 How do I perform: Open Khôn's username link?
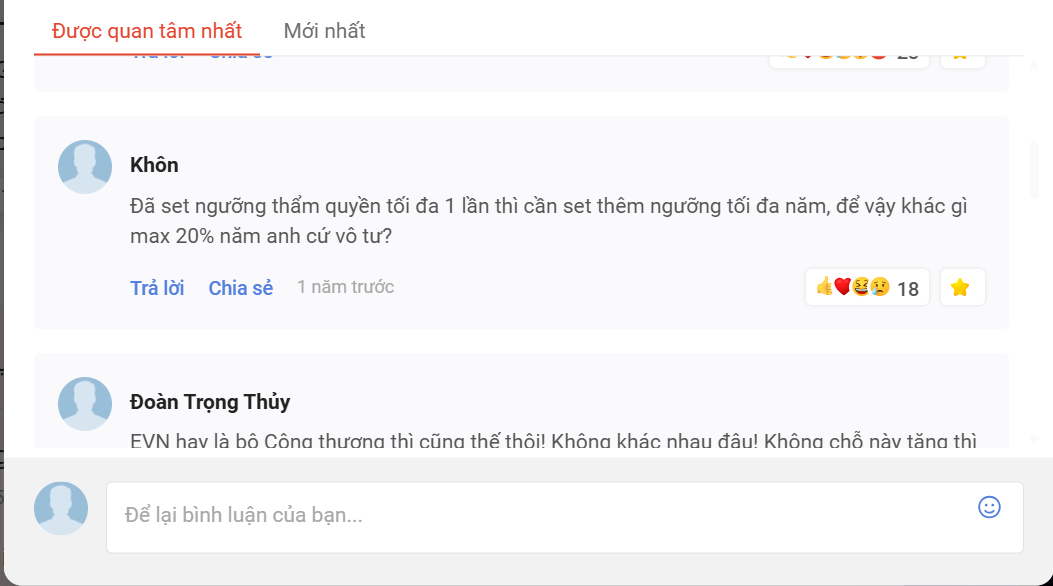[x=154, y=165]
